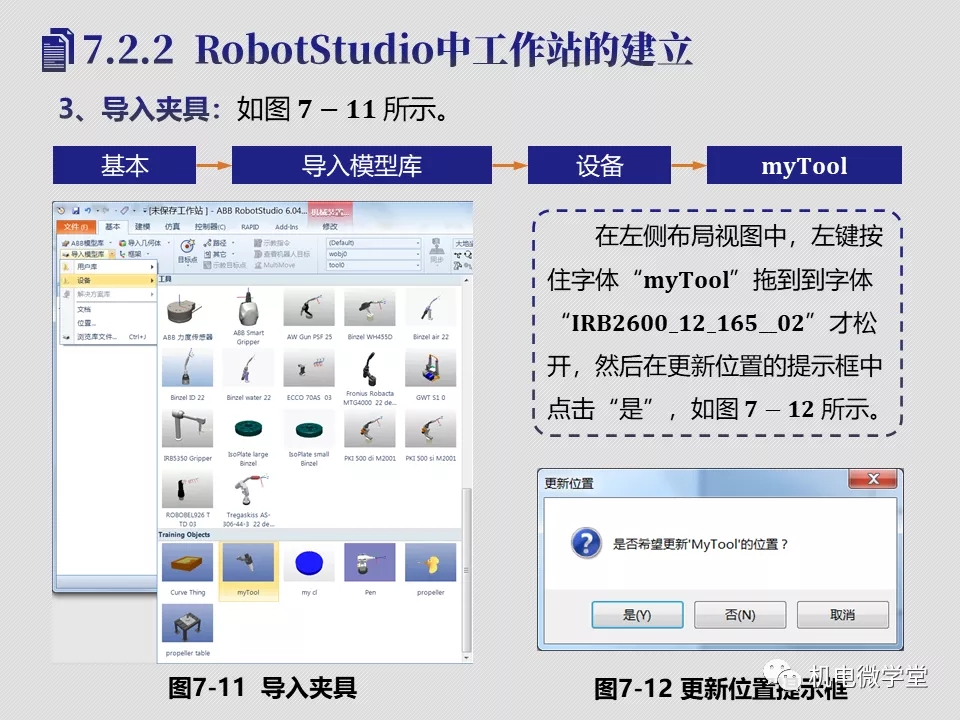
Task: Click the 示教目标点 button
Action: (x=224, y=265)
